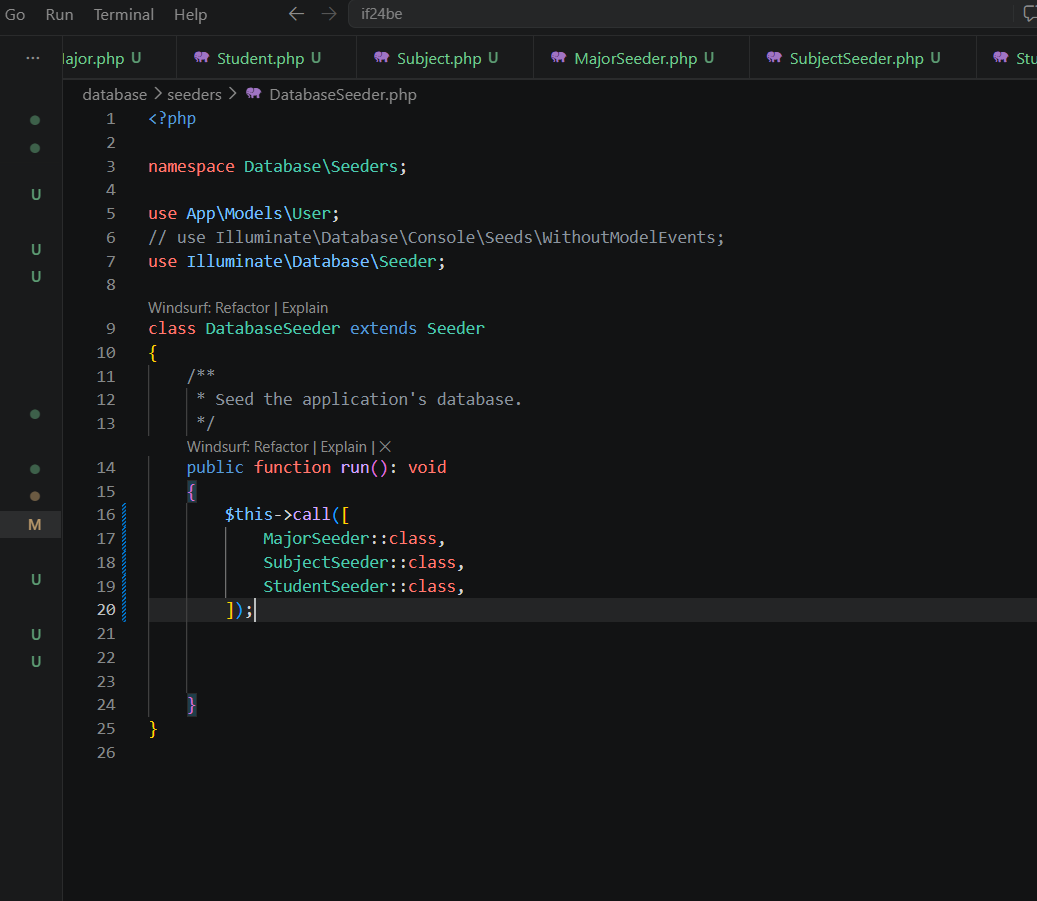Image resolution: width=1037 pixels, height=901 pixels.
Task: Click the PHP elephant icon on MajorSeeder.php tab
Action: (558, 58)
